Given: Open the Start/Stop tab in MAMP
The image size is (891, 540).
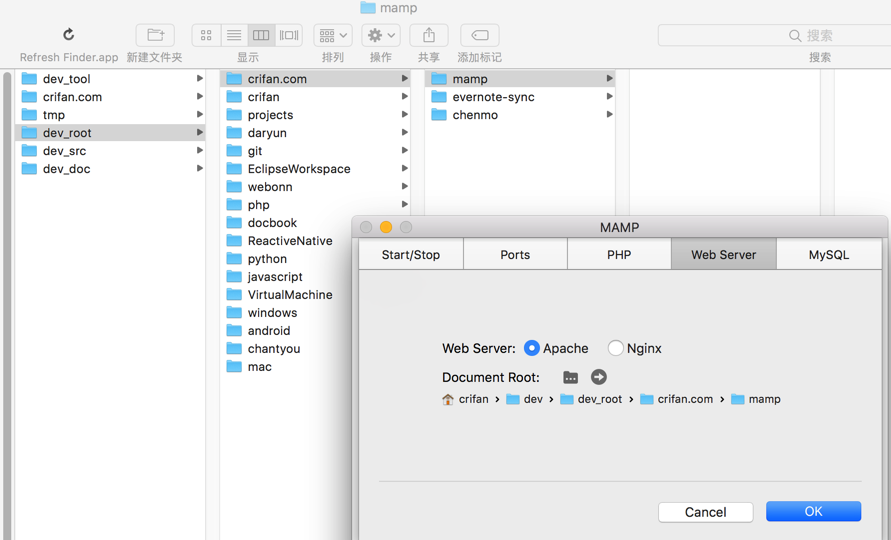Looking at the screenshot, I should pyautogui.click(x=411, y=255).
